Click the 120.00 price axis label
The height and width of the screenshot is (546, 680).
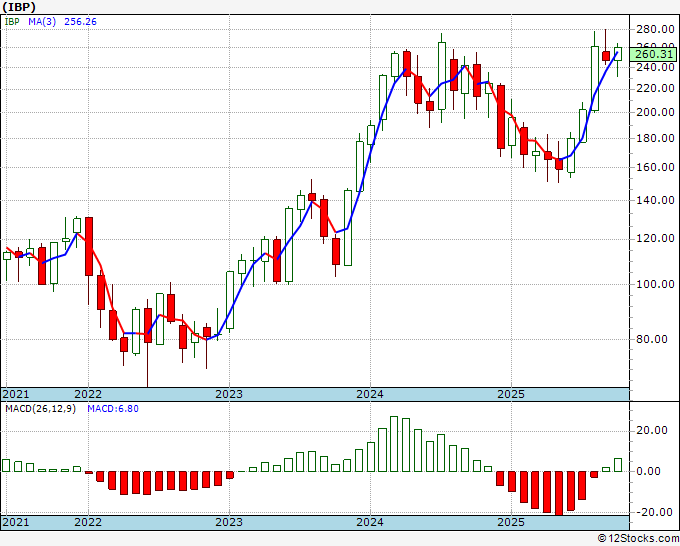click(x=655, y=238)
